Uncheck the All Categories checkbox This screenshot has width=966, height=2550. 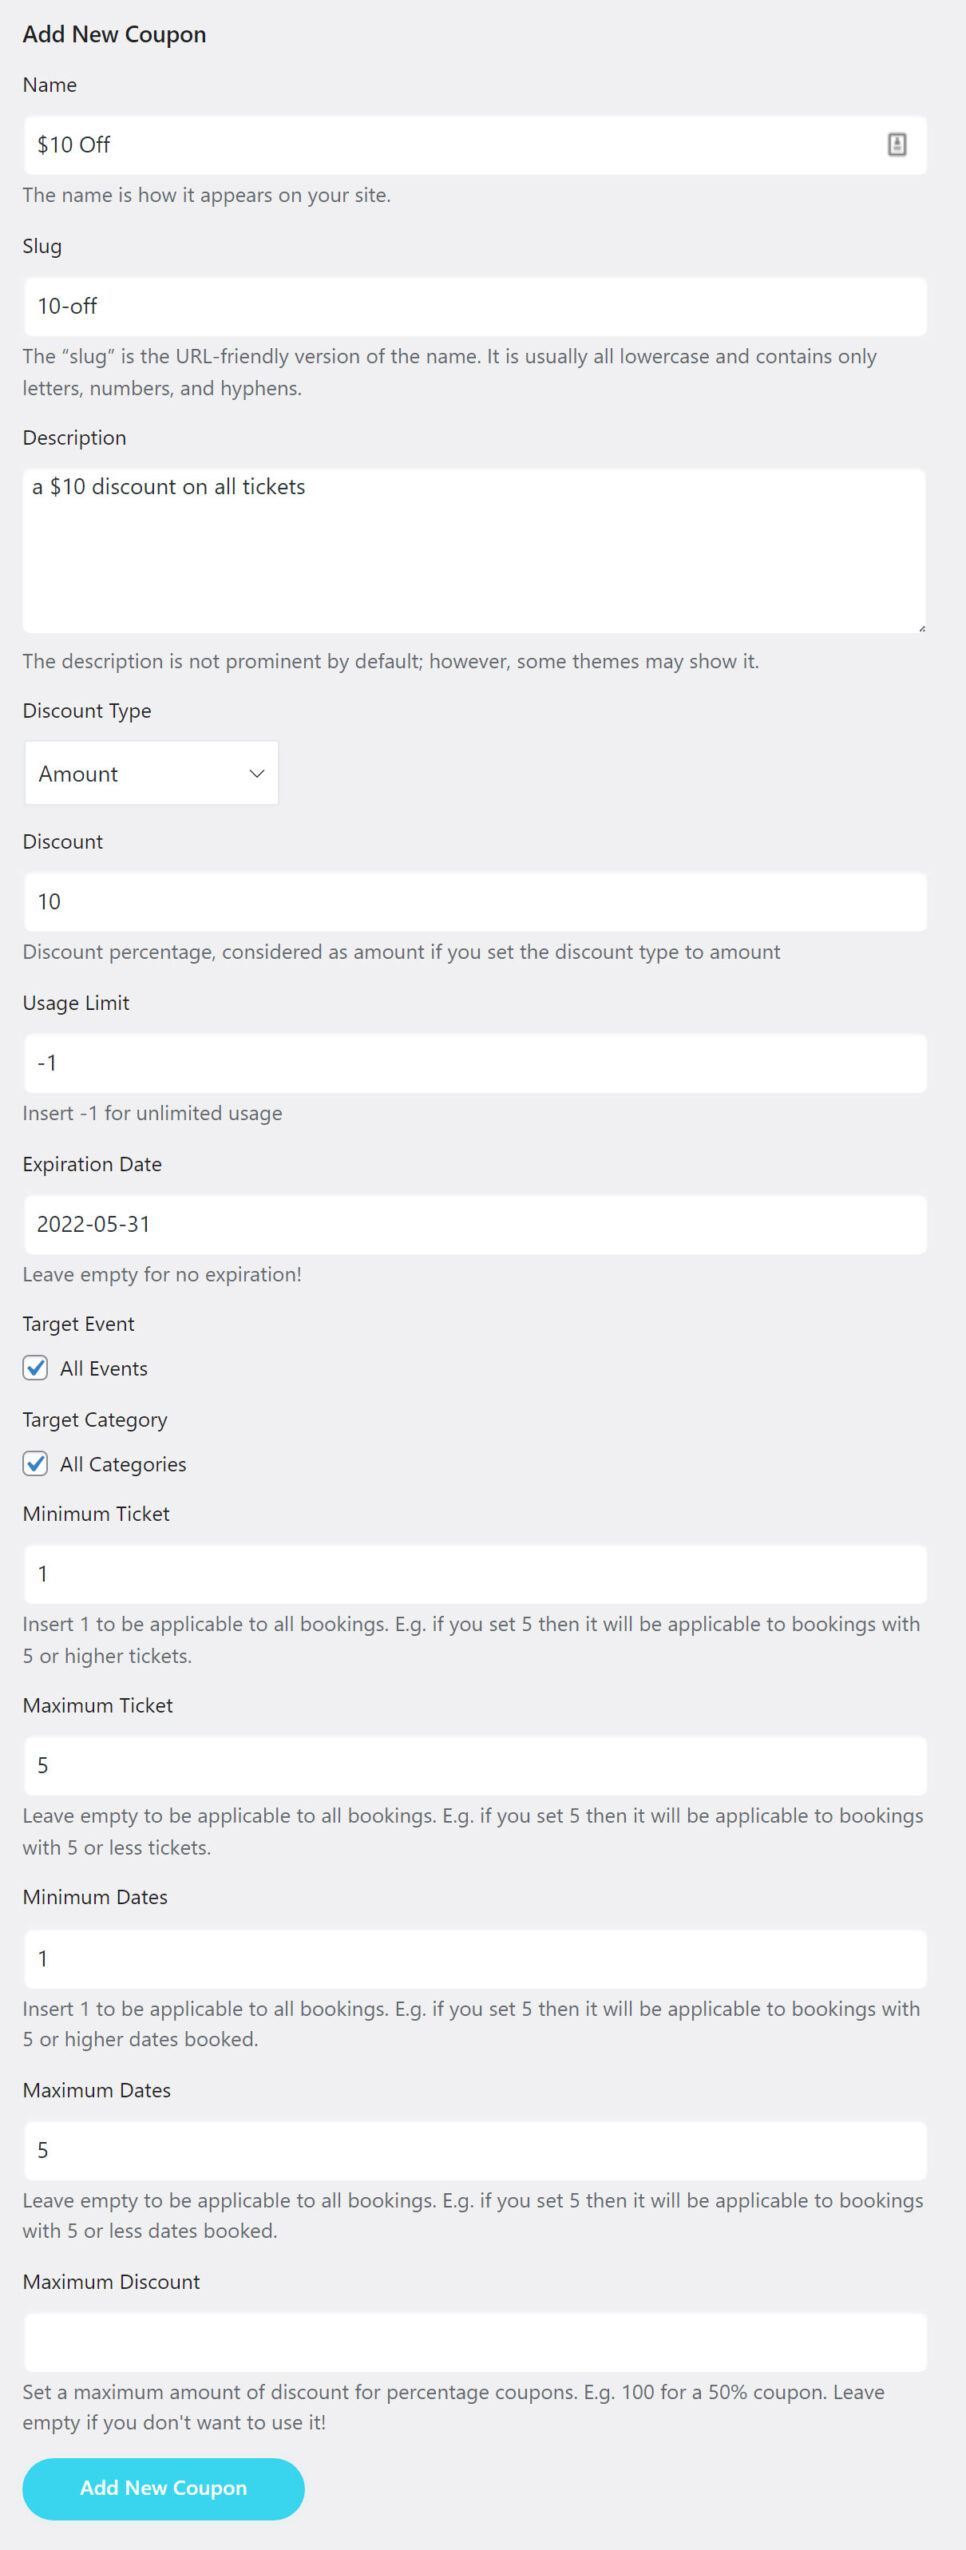click(x=35, y=1463)
